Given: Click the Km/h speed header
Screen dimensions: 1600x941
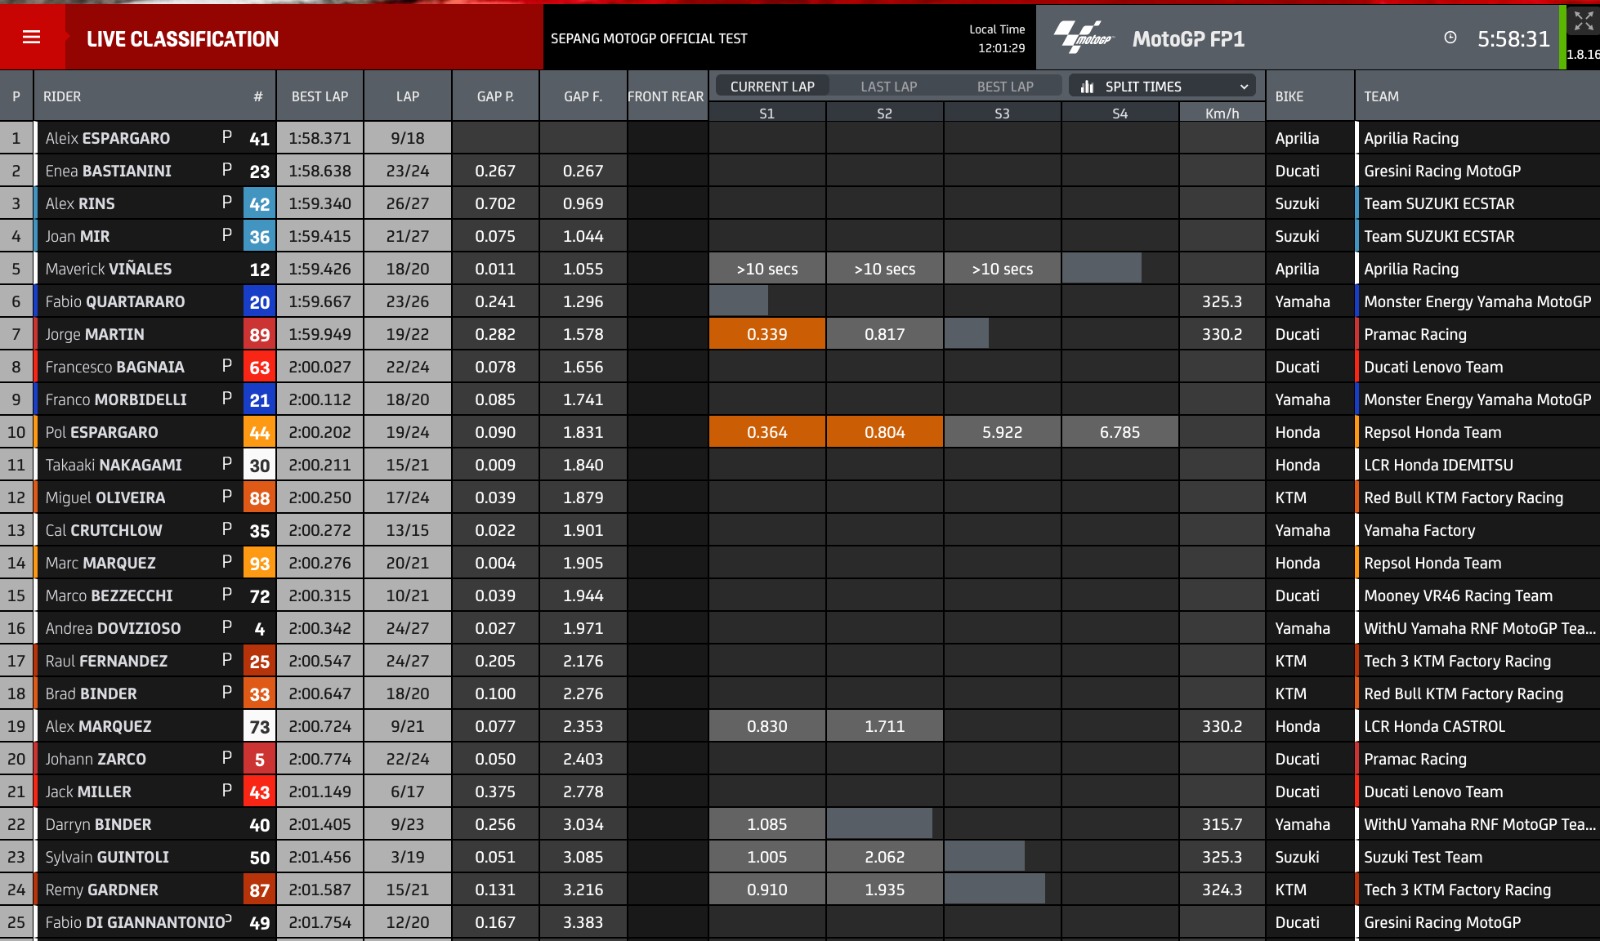Looking at the screenshot, I should point(1222,113).
